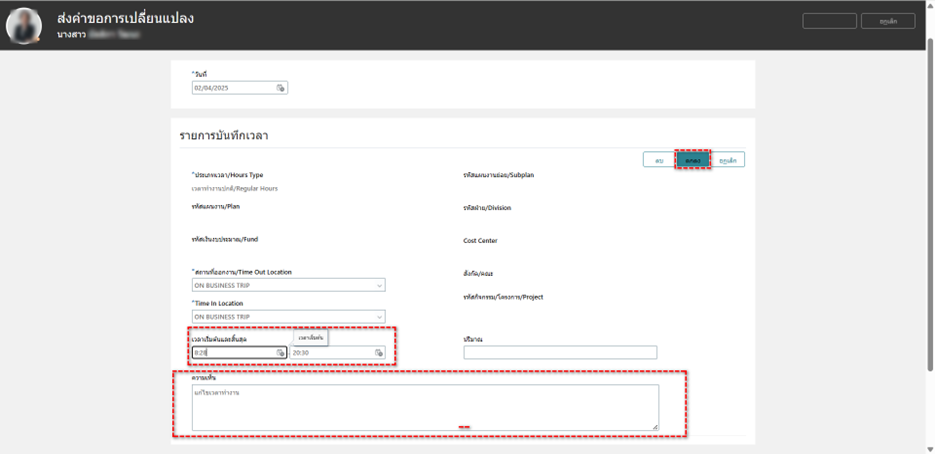The width and height of the screenshot is (935, 454).
Task: Click the quantity (ปริมาณ) input field
Action: tap(560, 352)
